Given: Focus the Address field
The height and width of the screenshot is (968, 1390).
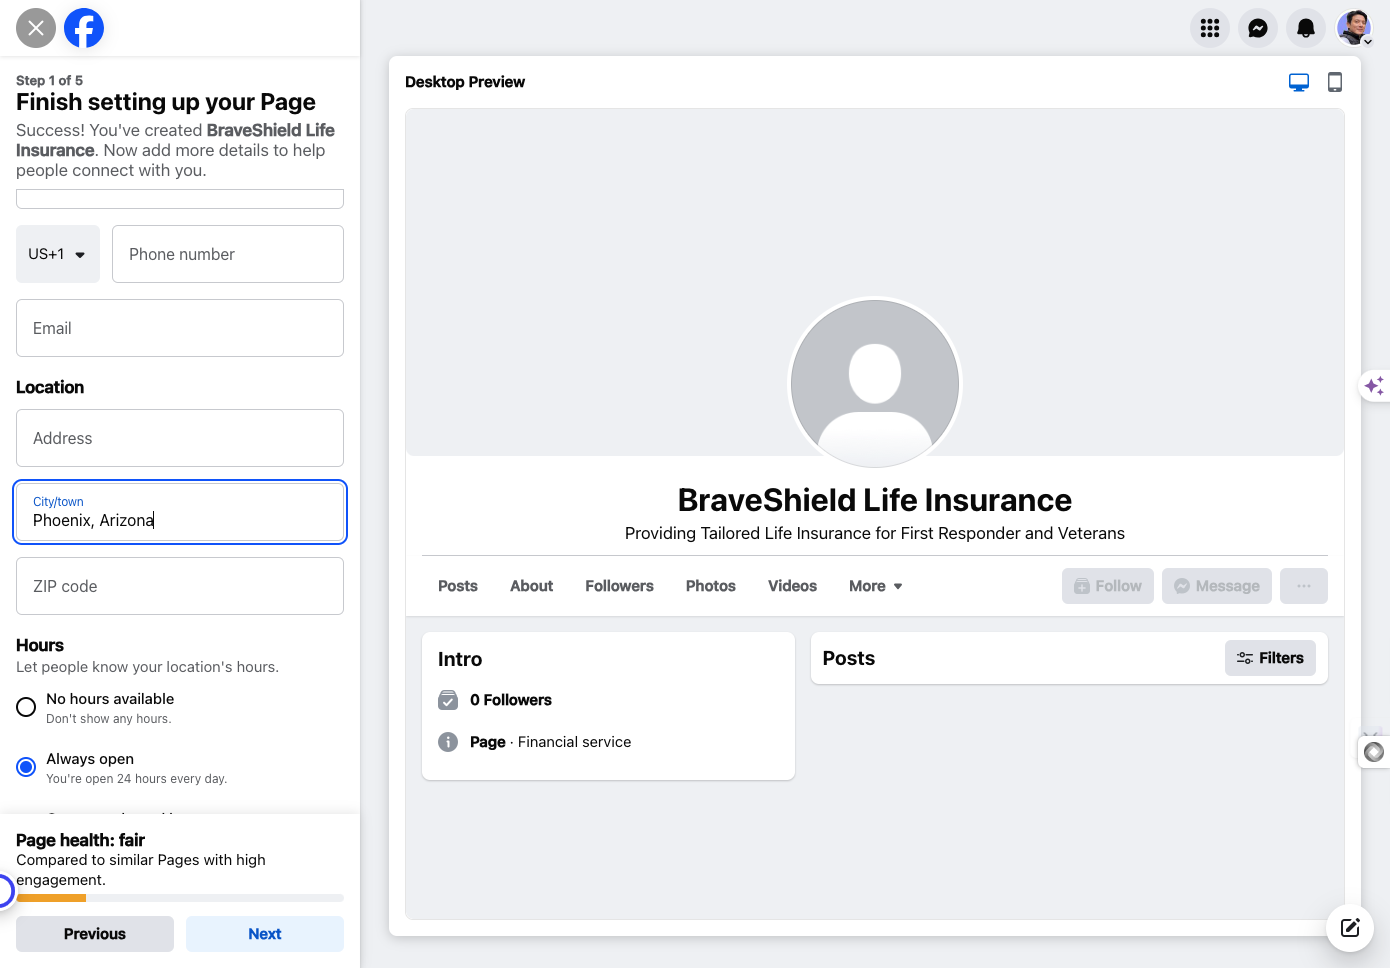Looking at the screenshot, I should tap(180, 438).
